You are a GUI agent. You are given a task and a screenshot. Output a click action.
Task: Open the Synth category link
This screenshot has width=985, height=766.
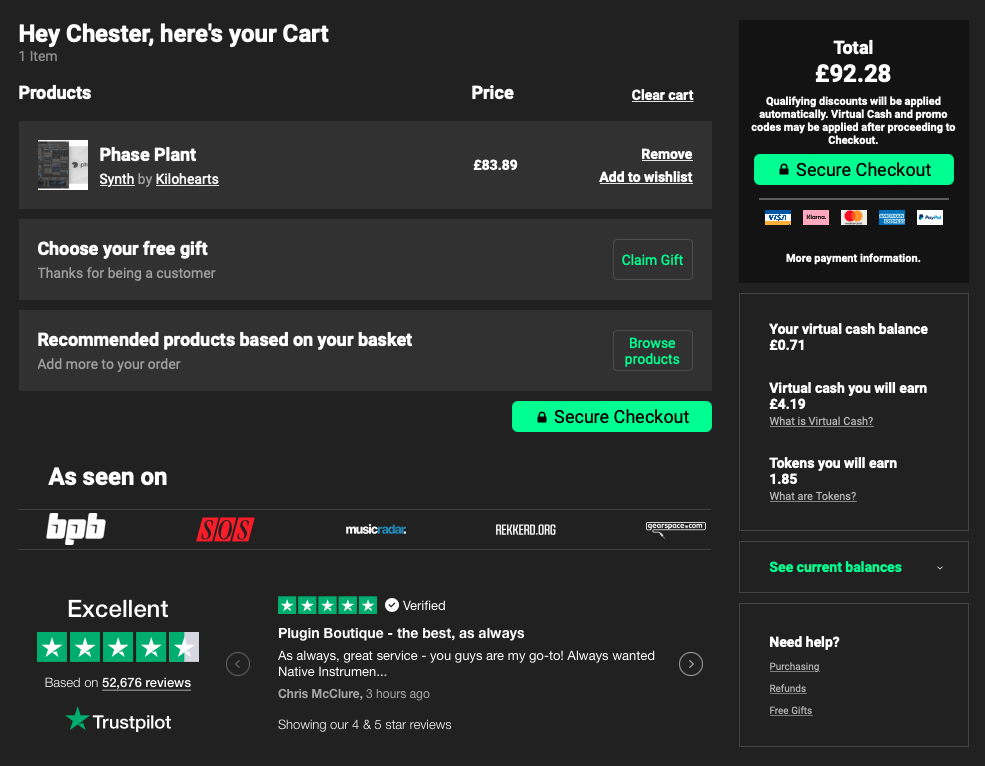click(117, 179)
